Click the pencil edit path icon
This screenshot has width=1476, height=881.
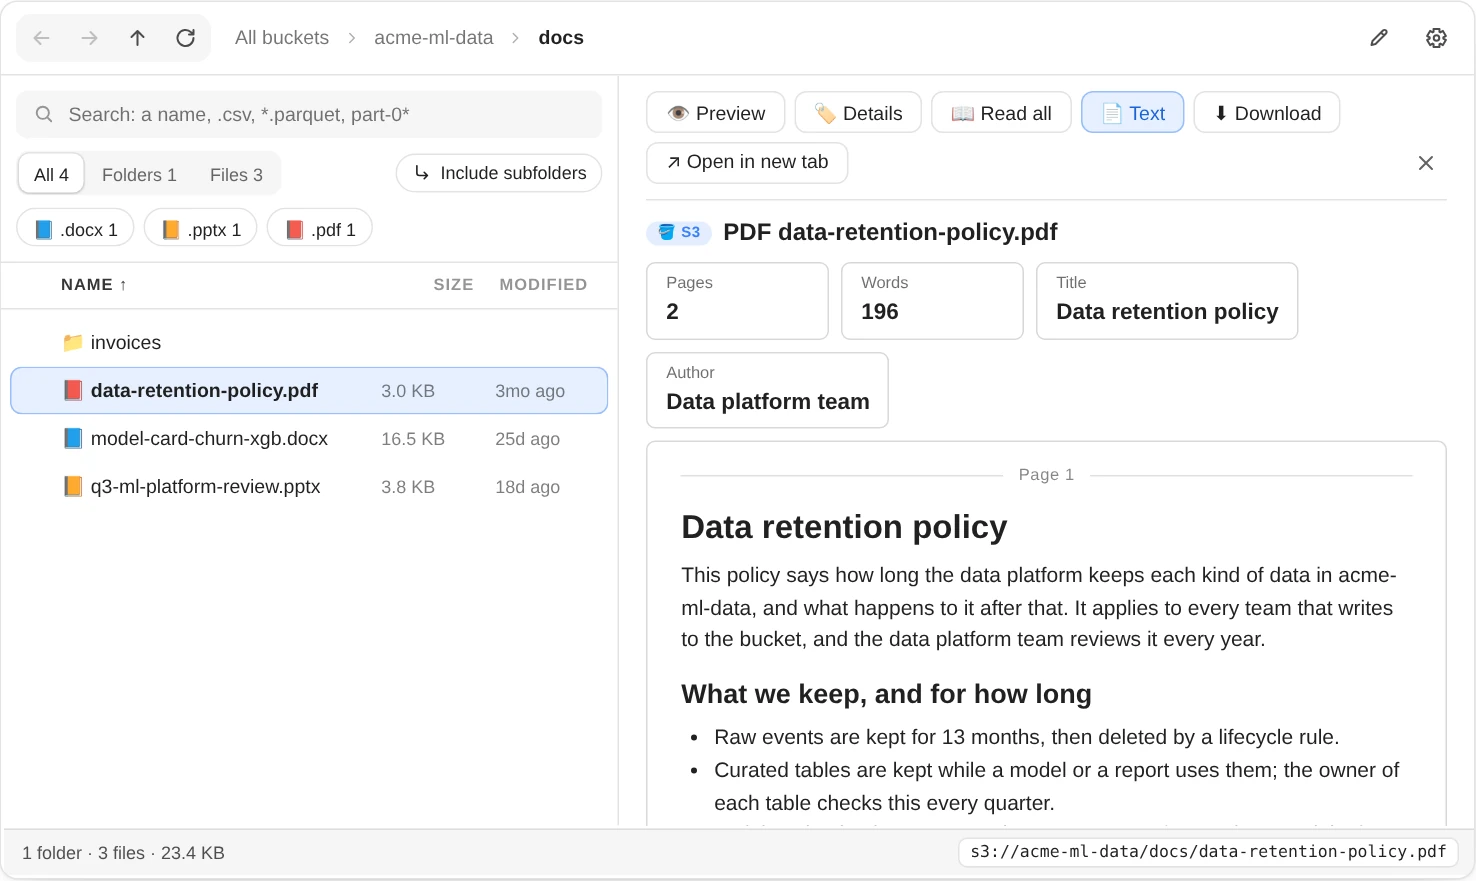[x=1379, y=38]
